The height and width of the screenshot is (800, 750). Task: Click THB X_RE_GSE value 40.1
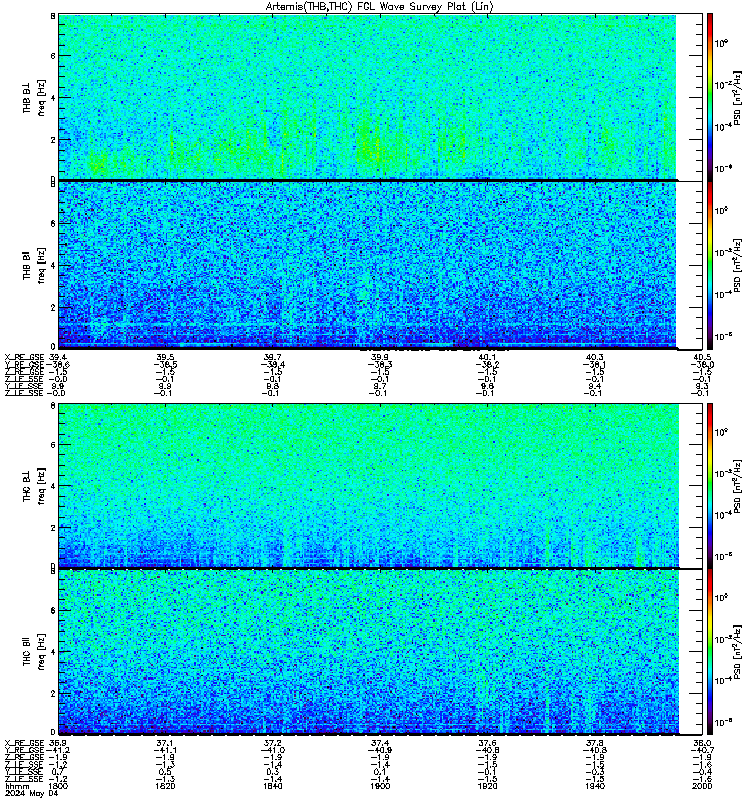coord(487,357)
